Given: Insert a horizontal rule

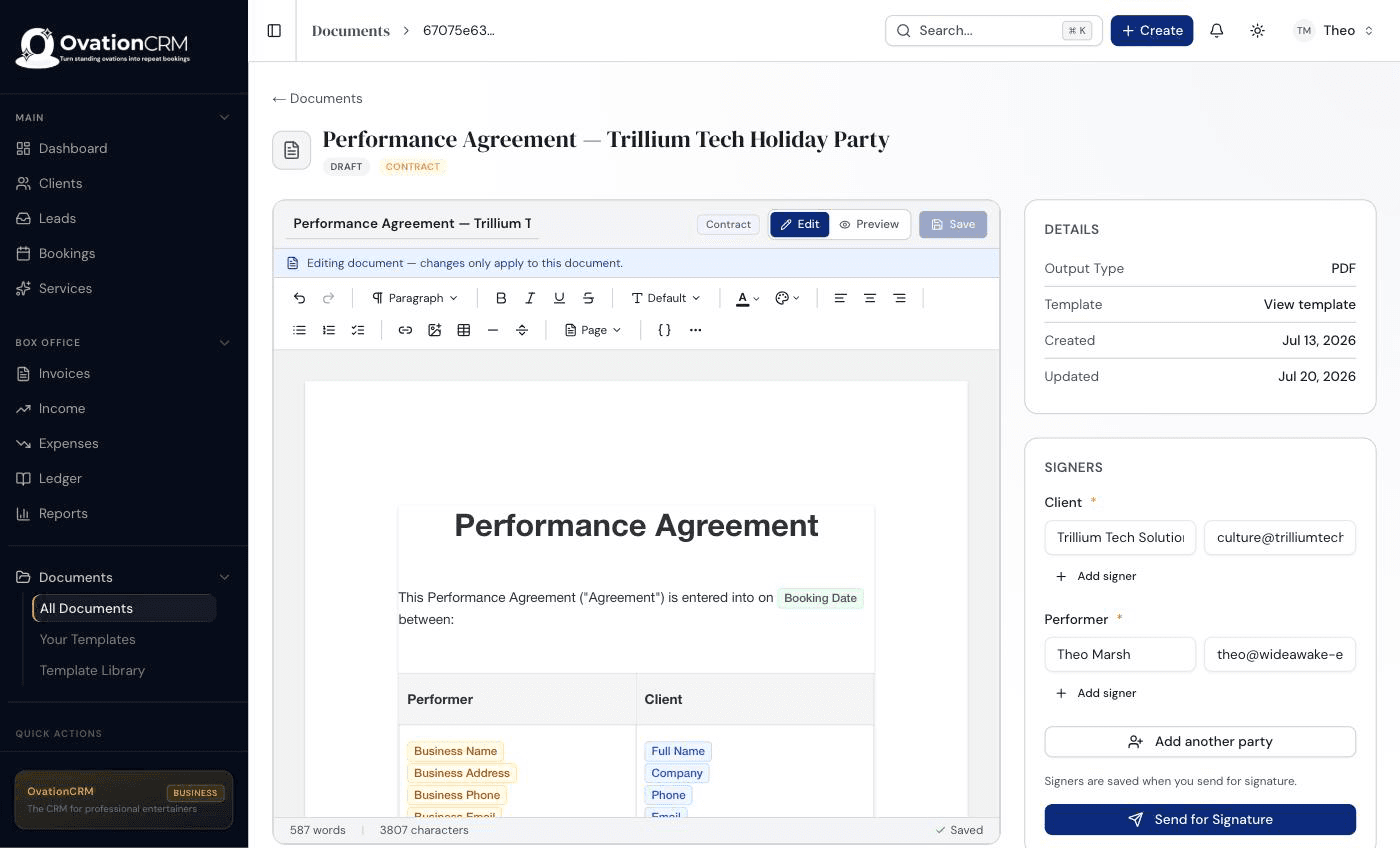Looking at the screenshot, I should tap(493, 330).
